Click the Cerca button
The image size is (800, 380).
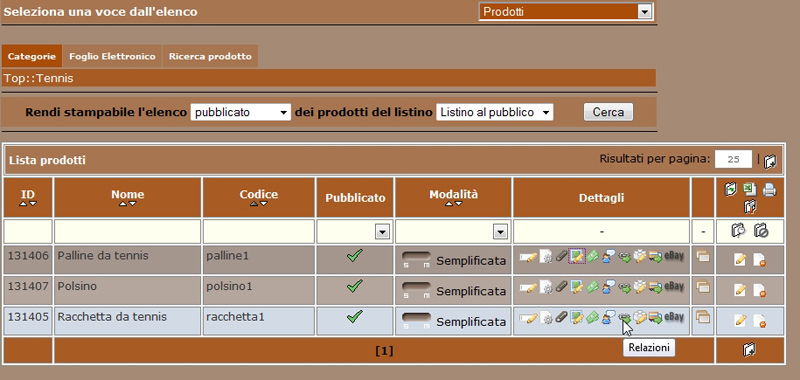pos(608,112)
